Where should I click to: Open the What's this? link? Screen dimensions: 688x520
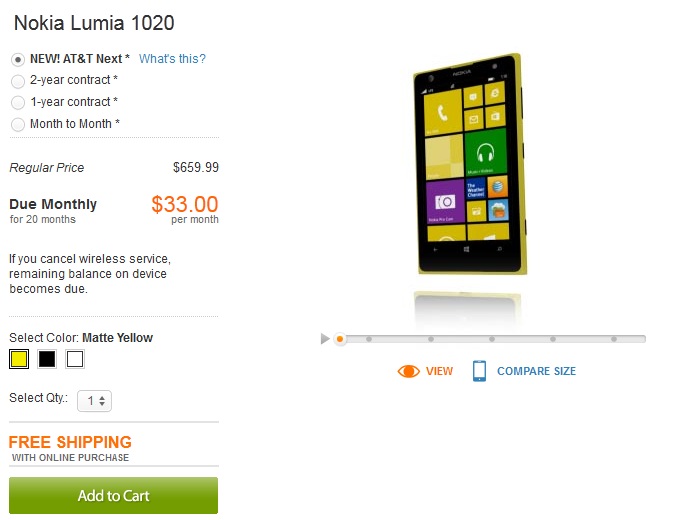172,59
